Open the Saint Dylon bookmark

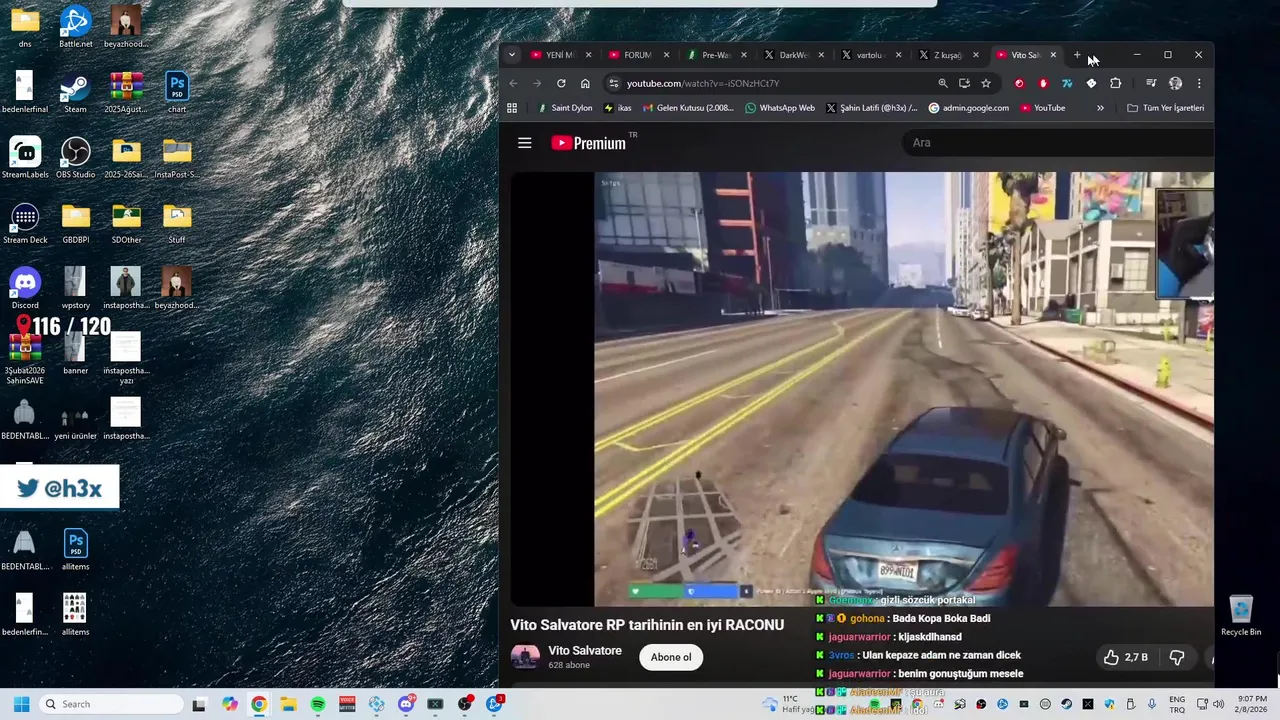coord(565,108)
